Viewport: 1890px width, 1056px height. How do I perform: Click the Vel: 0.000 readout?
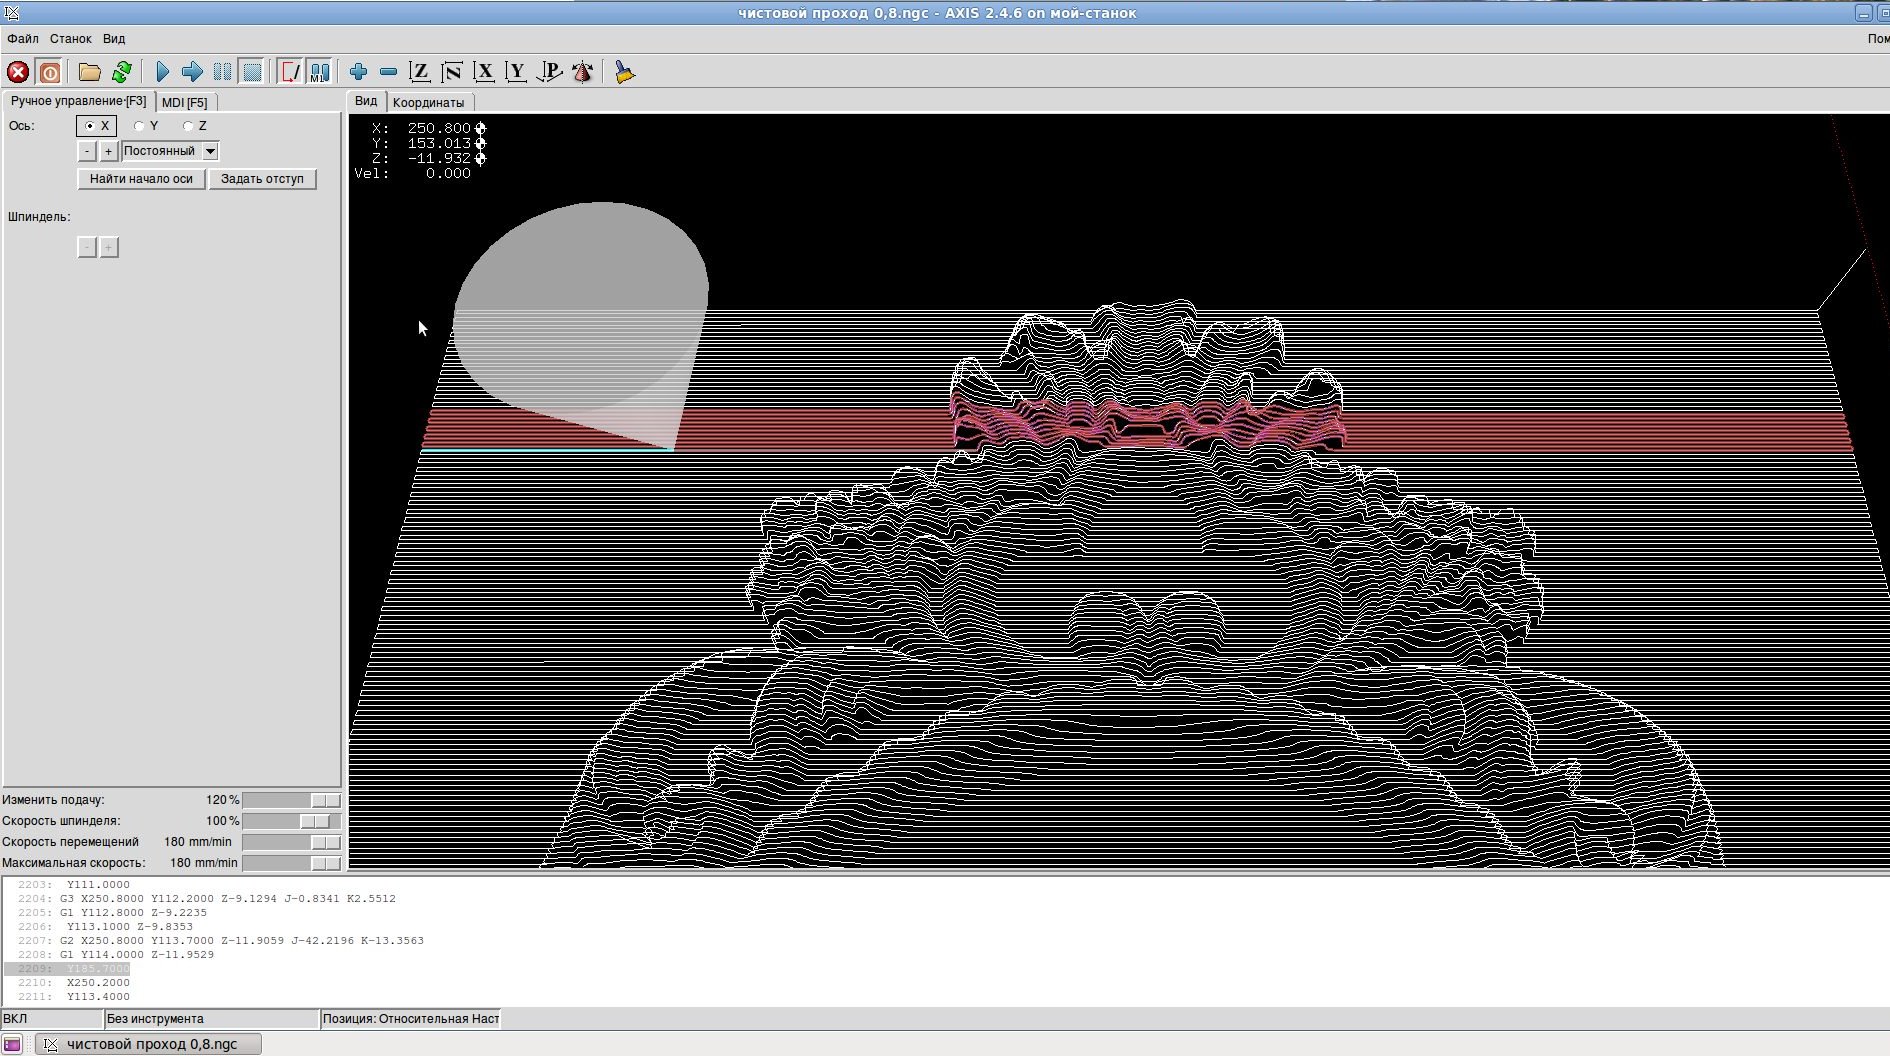point(412,173)
